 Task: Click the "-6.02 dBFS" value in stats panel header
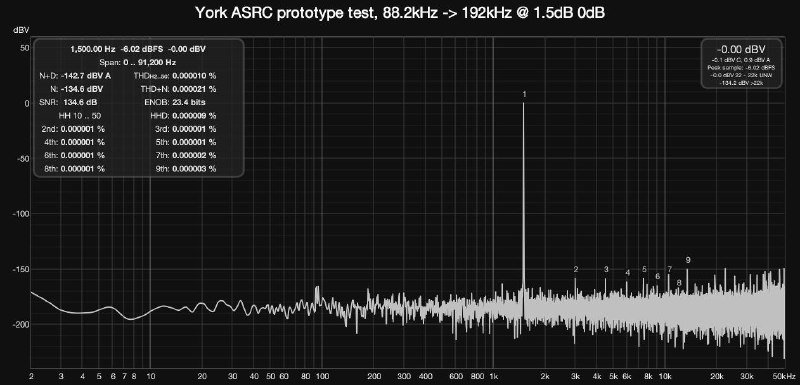(x=141, y=49)
